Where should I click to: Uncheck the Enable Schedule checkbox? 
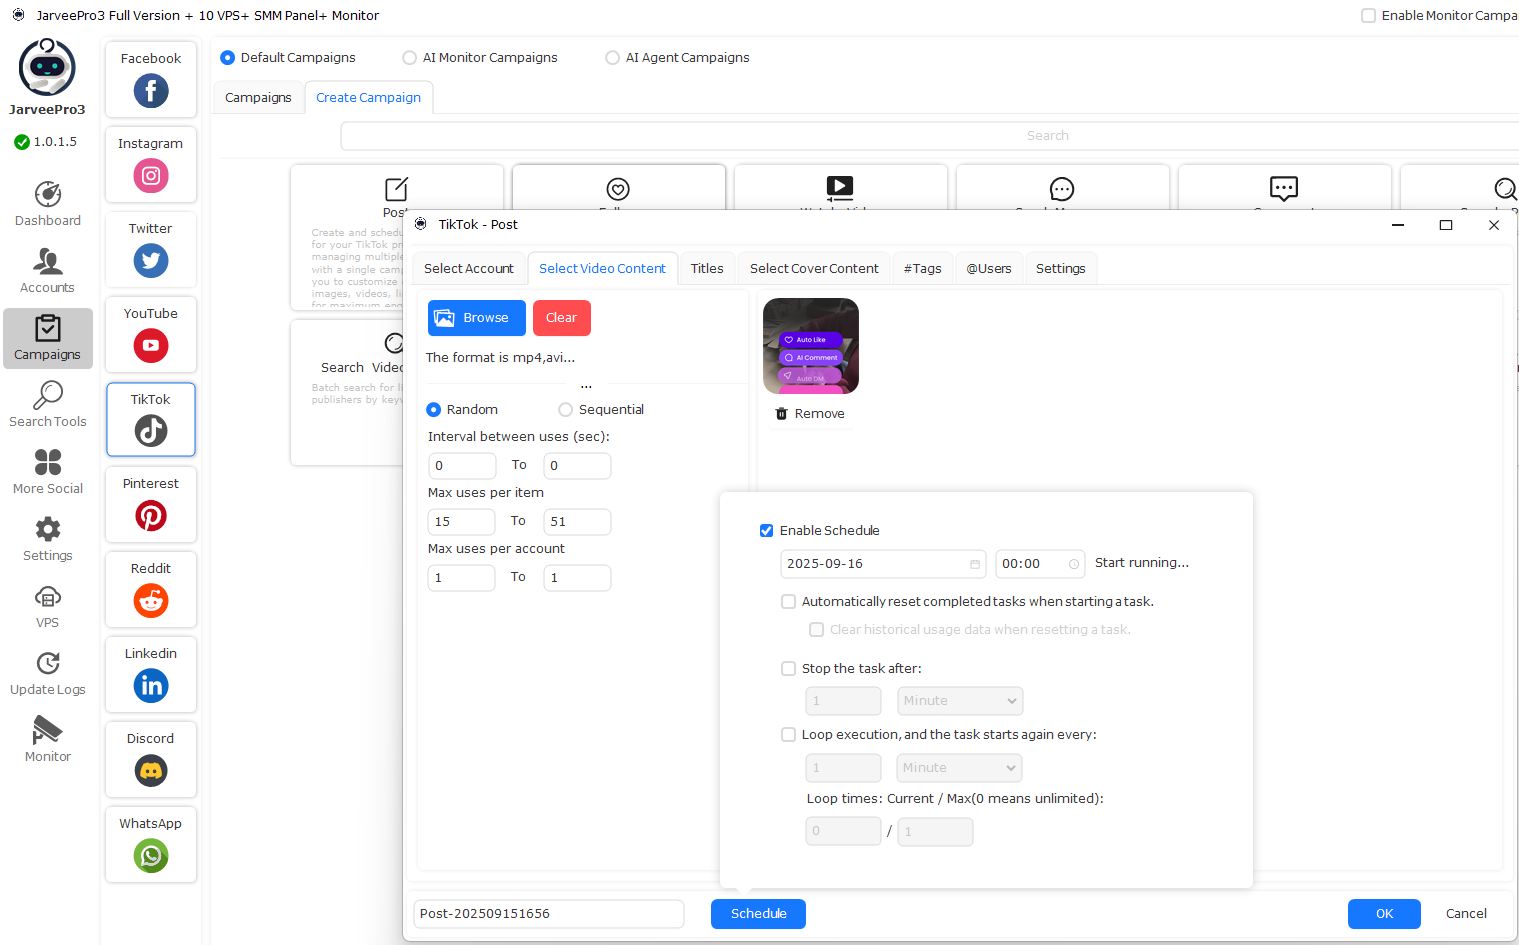click(767, 531)
